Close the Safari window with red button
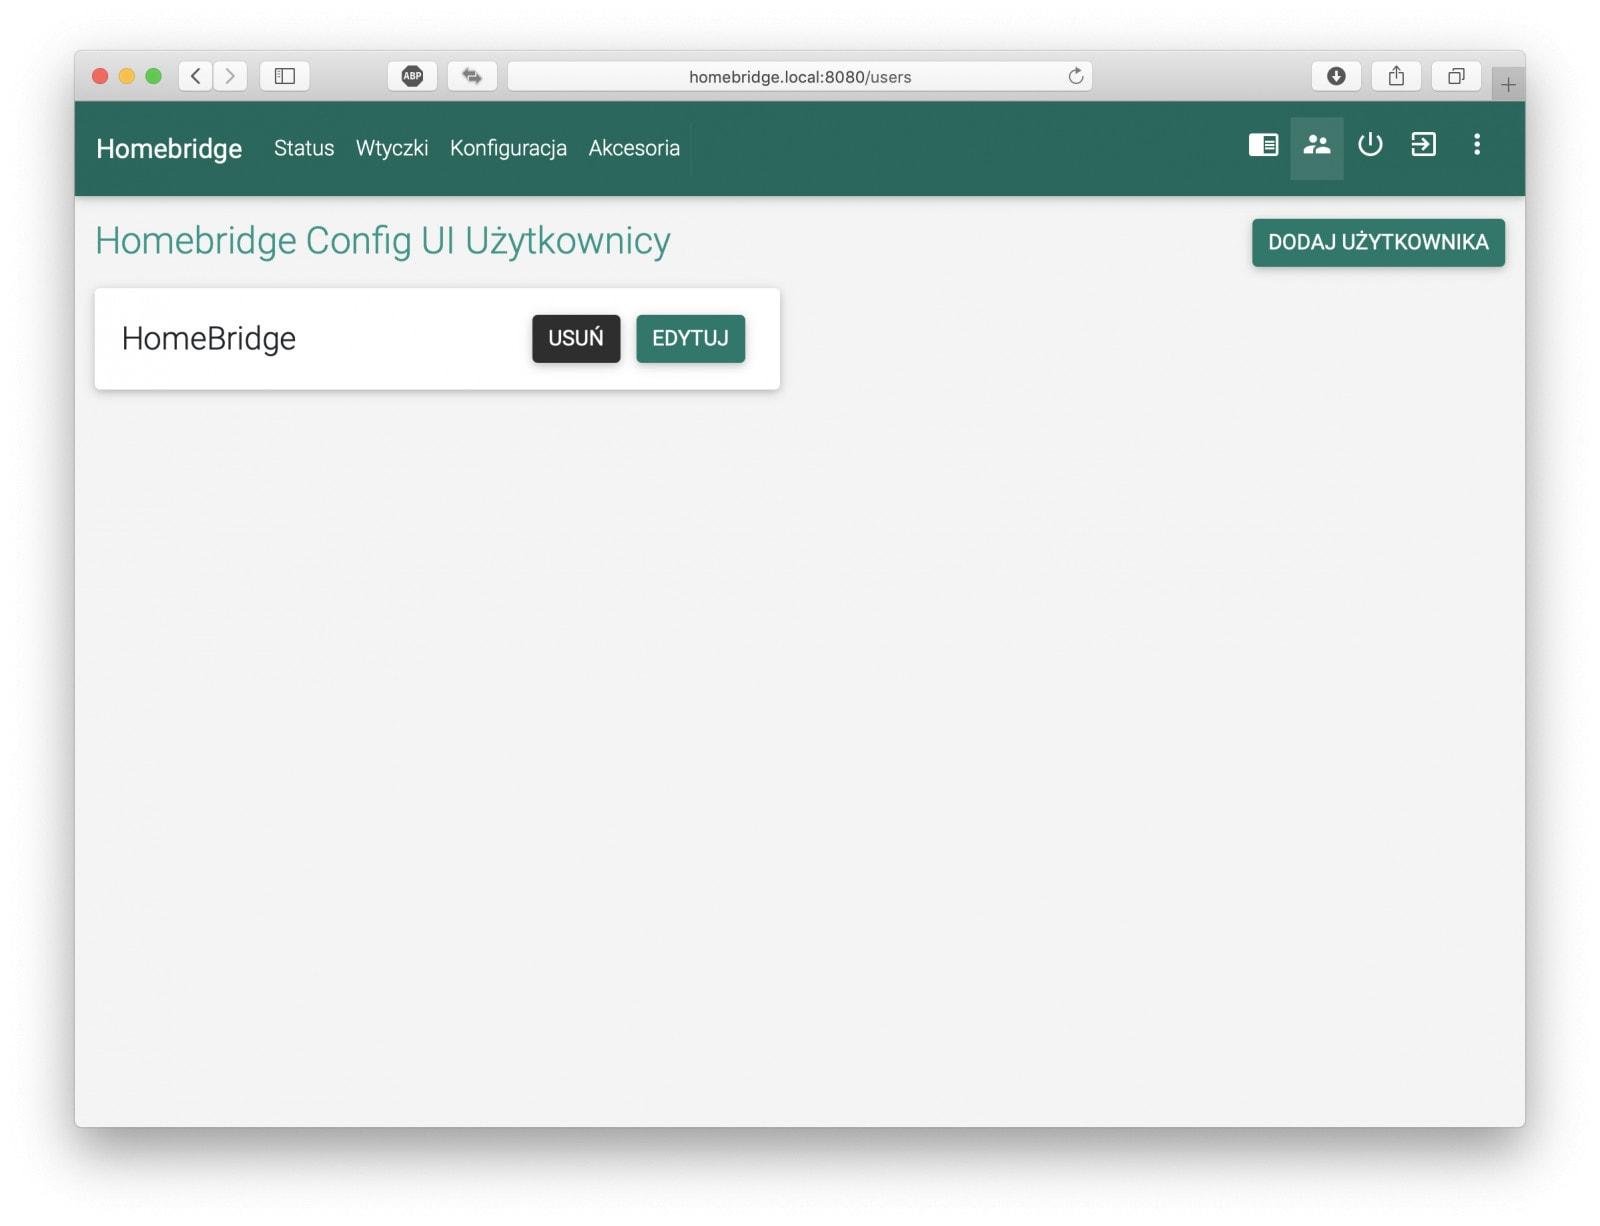 [x=100, y=76]
